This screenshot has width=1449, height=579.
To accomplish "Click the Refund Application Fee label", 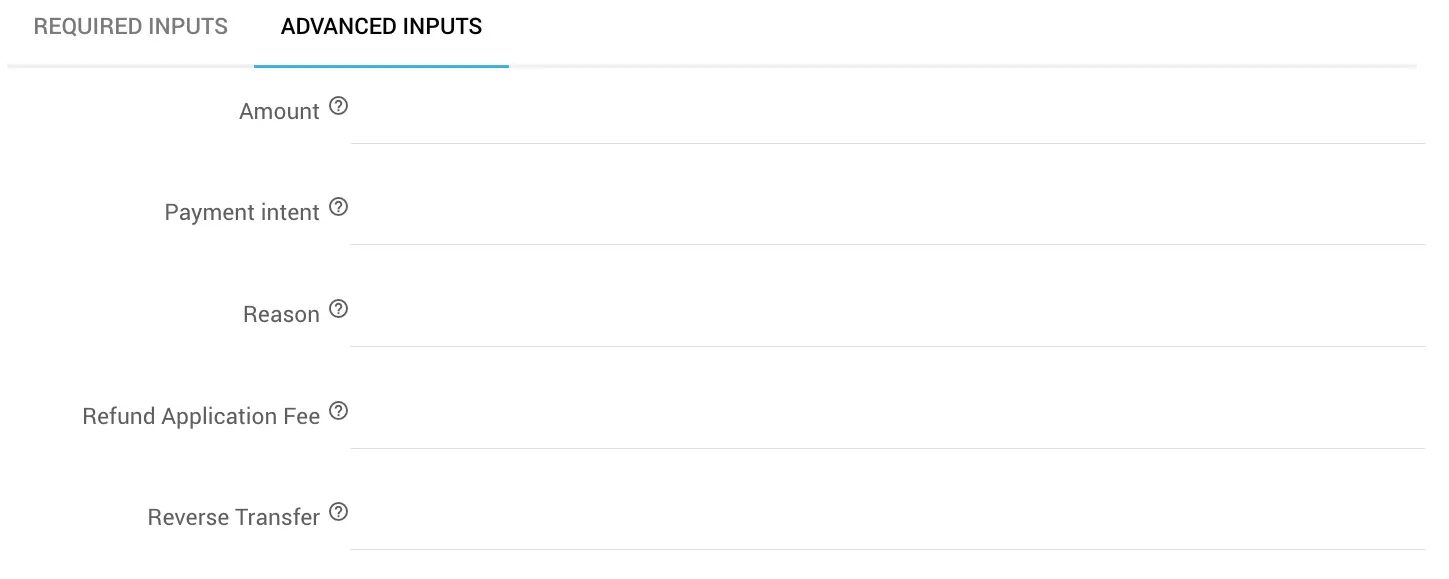I will coord(201,417).
